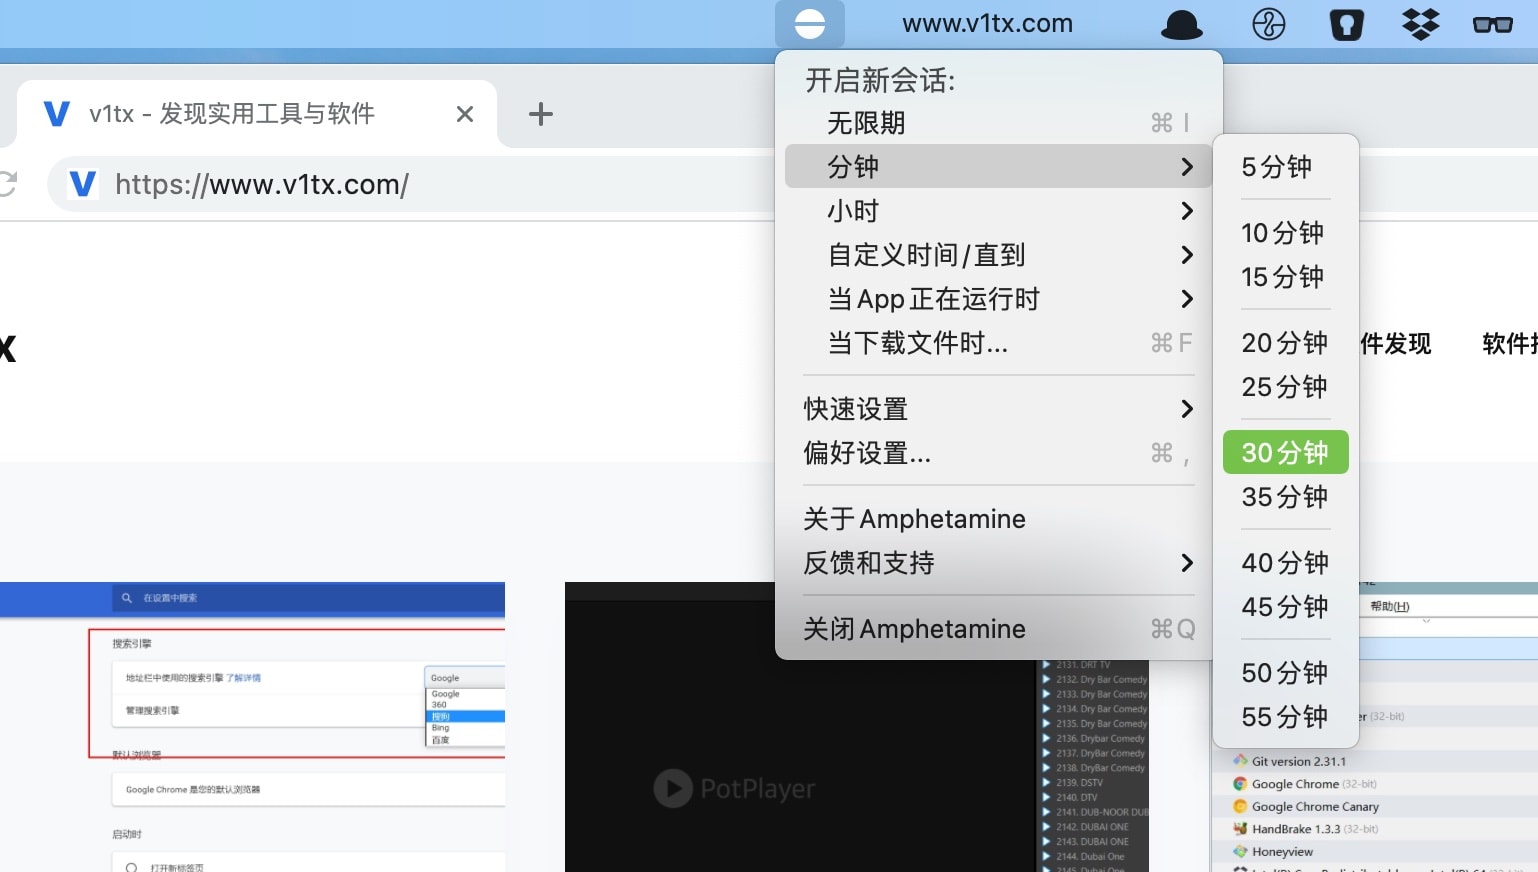
Task: Click Google Chrome Canary in software list
Action: coord(1314,806)
